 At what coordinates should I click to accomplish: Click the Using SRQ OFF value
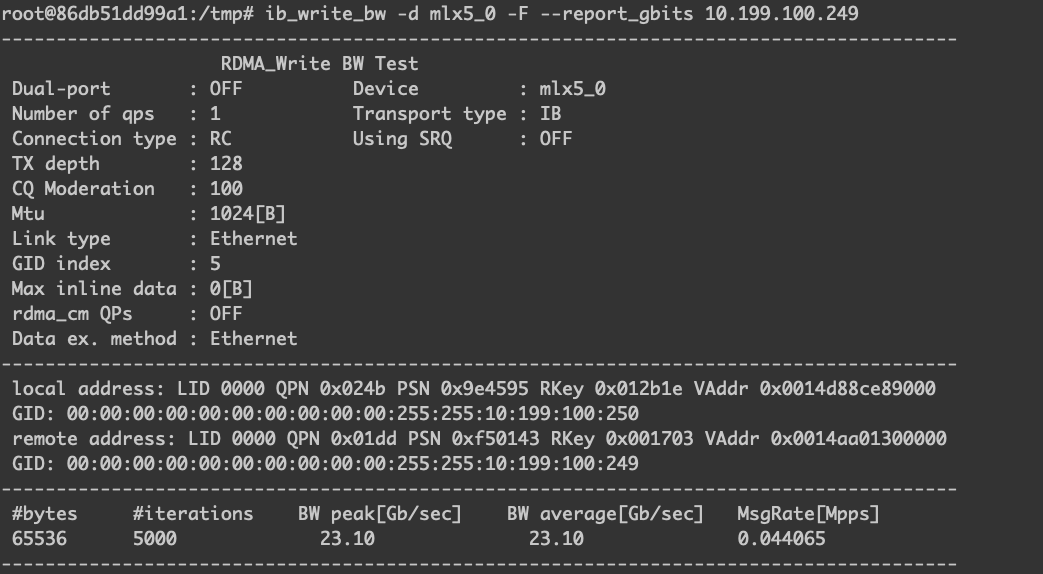pyautogui.click(x=556, y=139)
